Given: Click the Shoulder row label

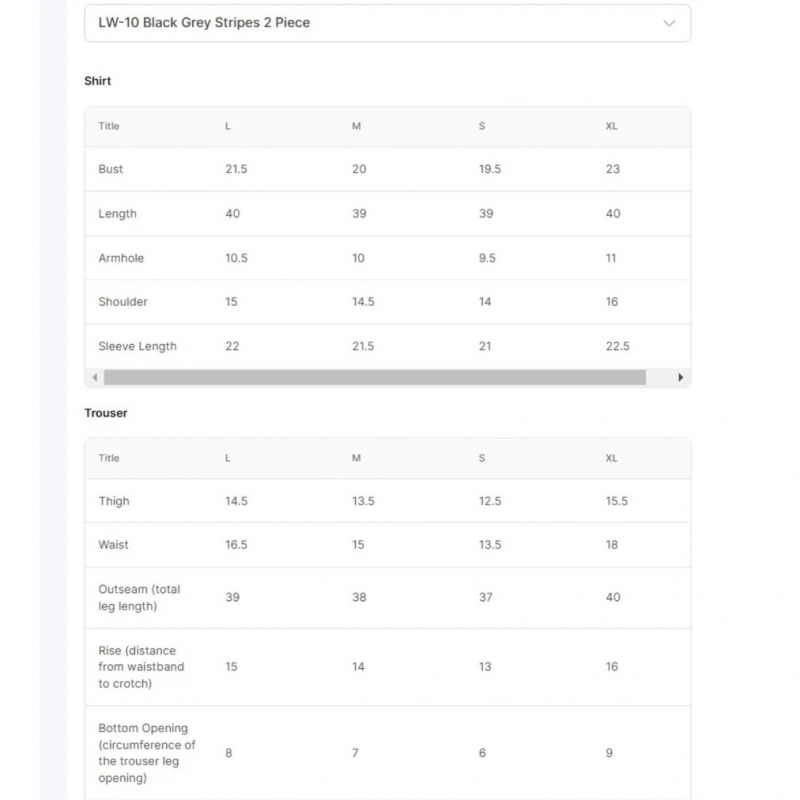Looking at the screenshot, I should click(123, 301).
